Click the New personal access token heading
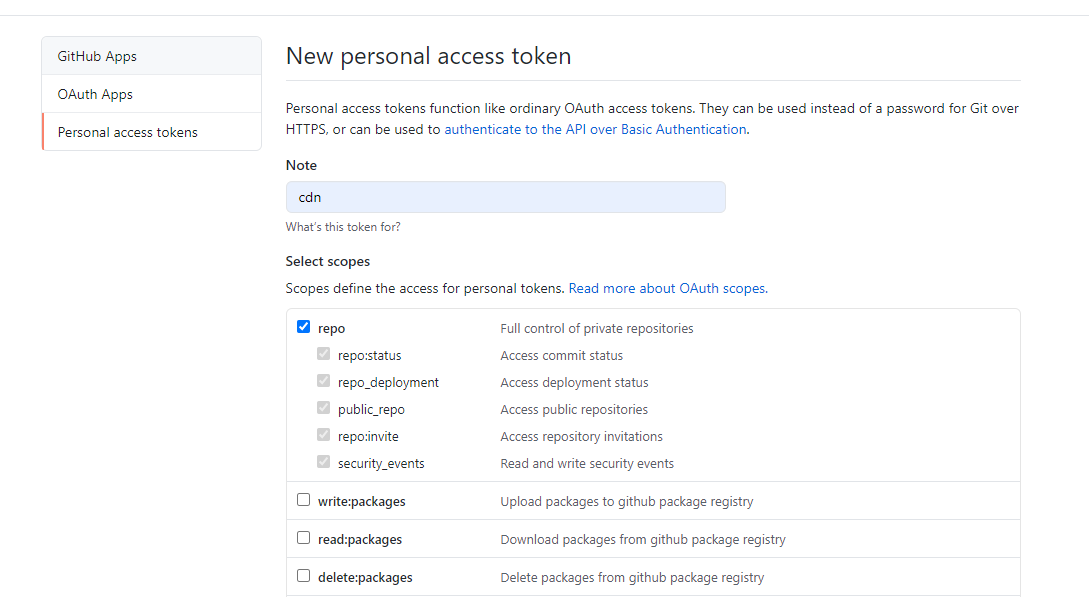 [429, 56]
